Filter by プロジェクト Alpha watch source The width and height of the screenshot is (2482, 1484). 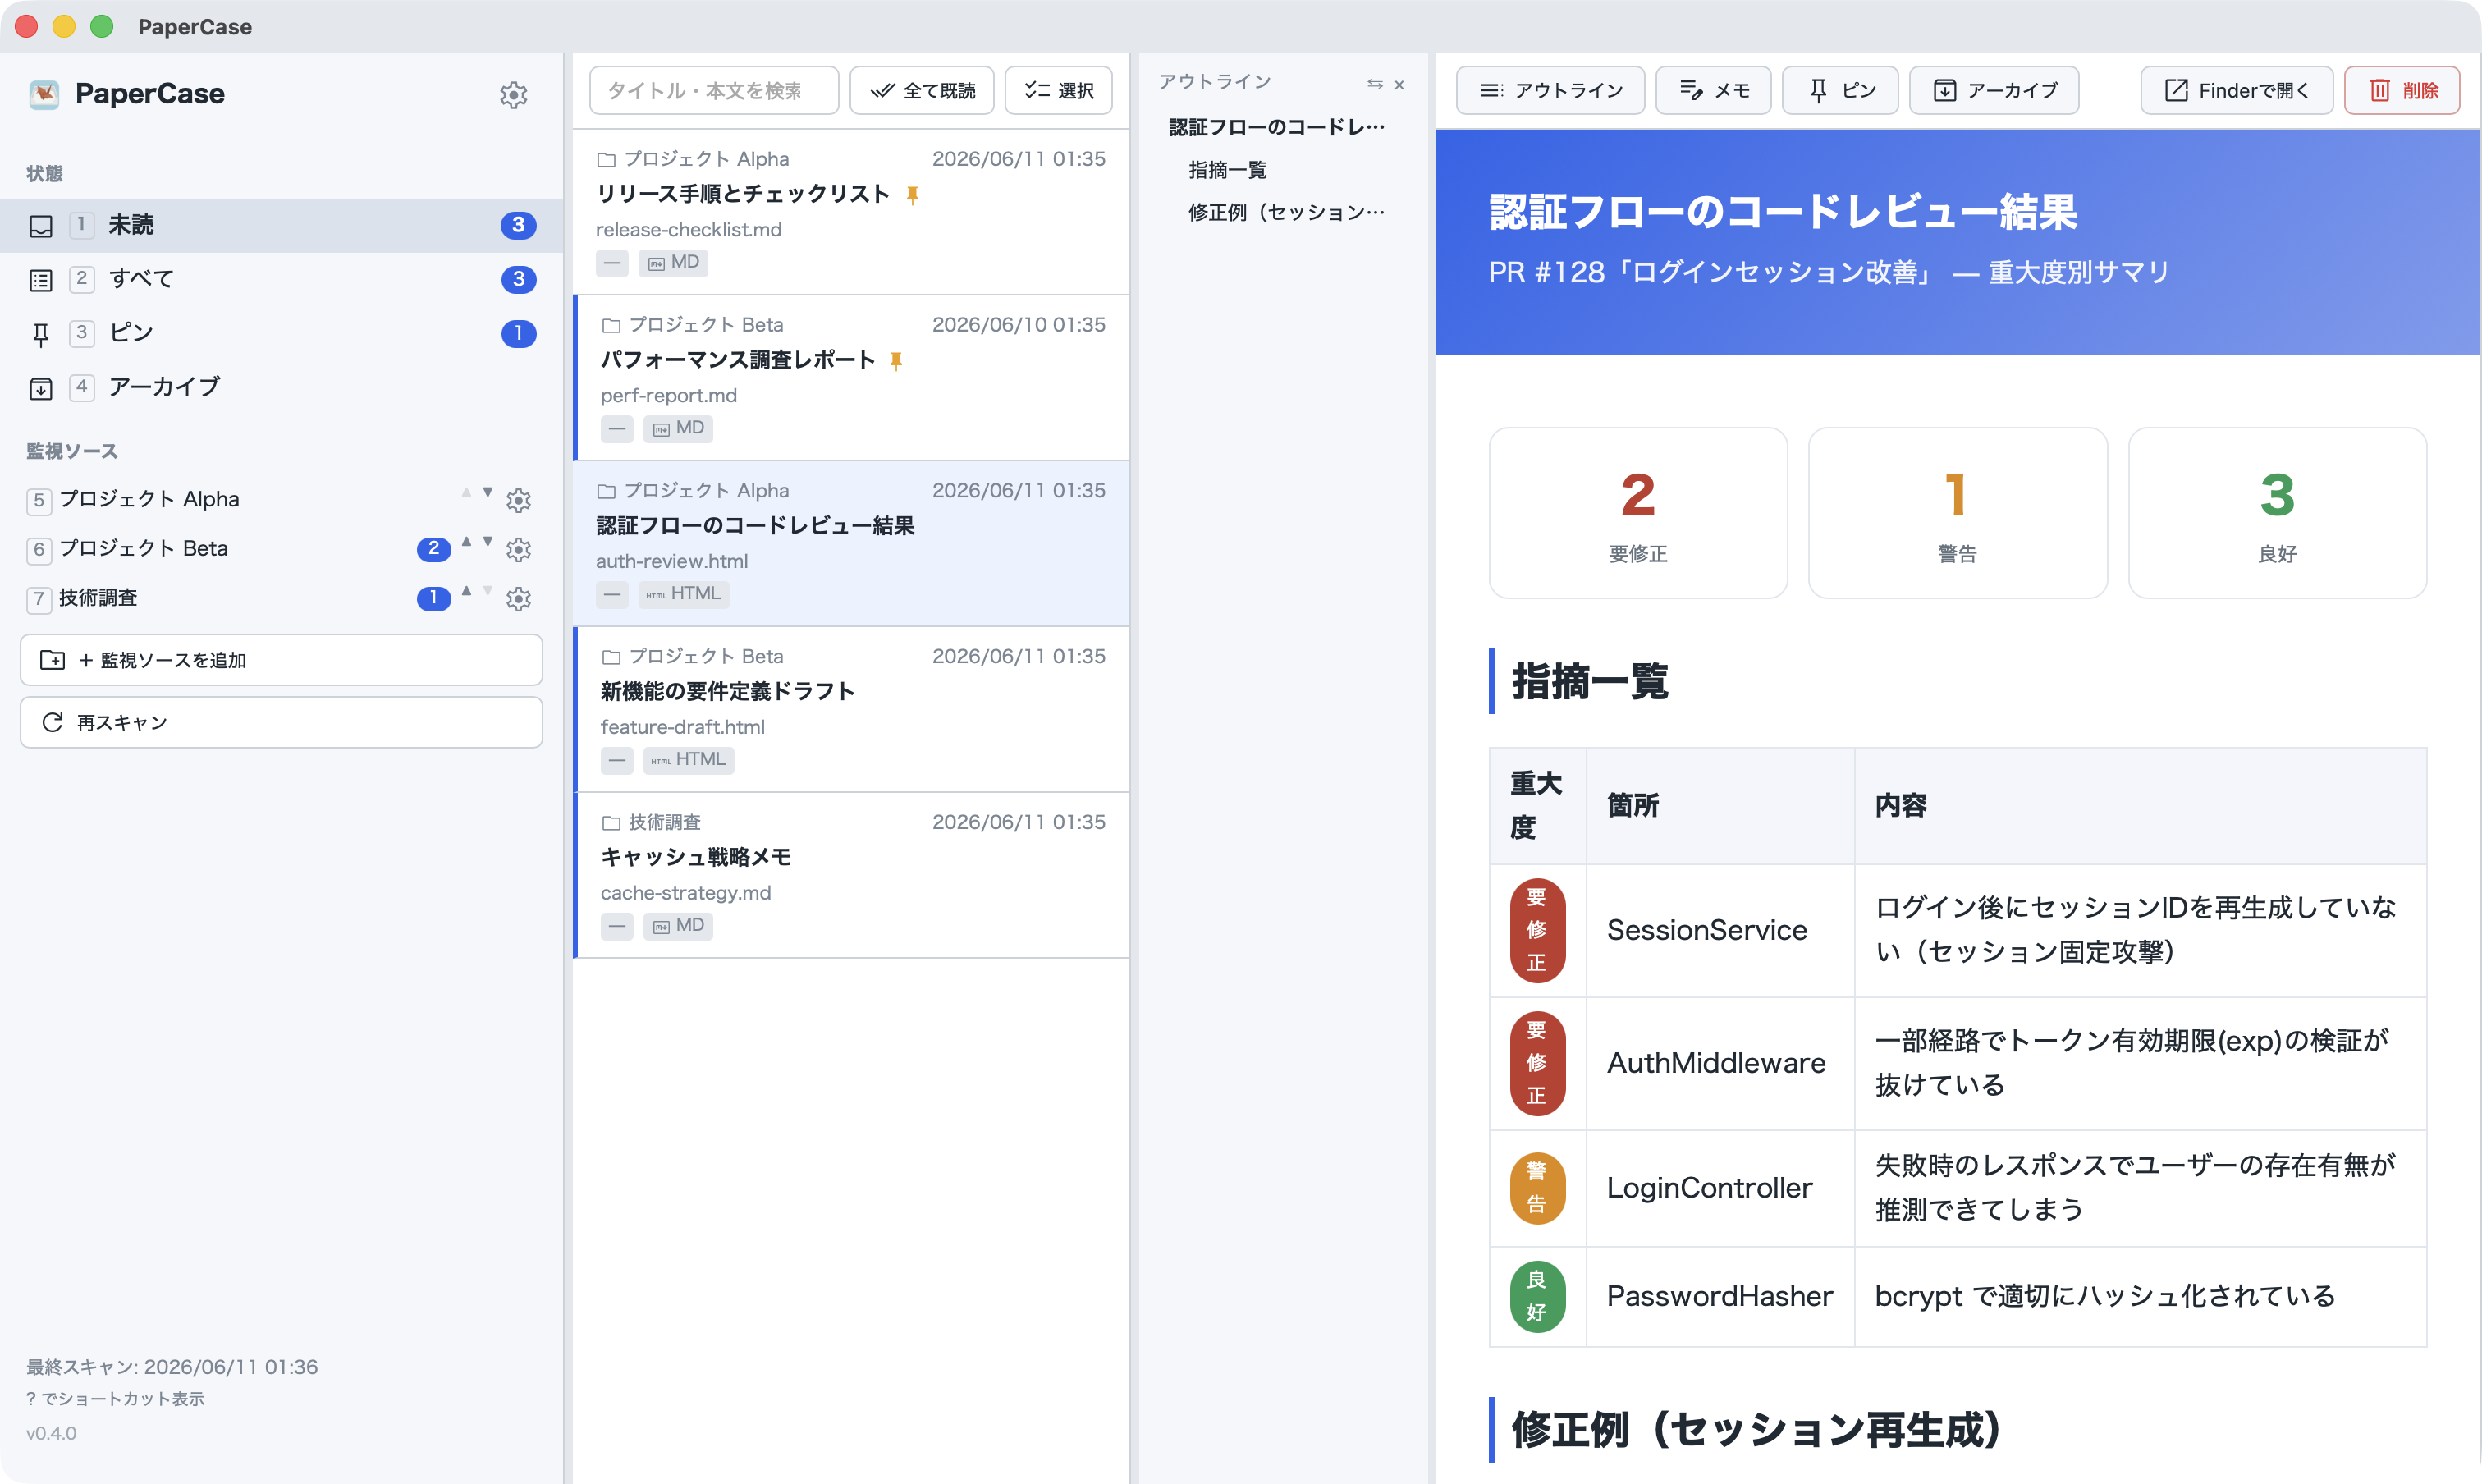point(149,499)
